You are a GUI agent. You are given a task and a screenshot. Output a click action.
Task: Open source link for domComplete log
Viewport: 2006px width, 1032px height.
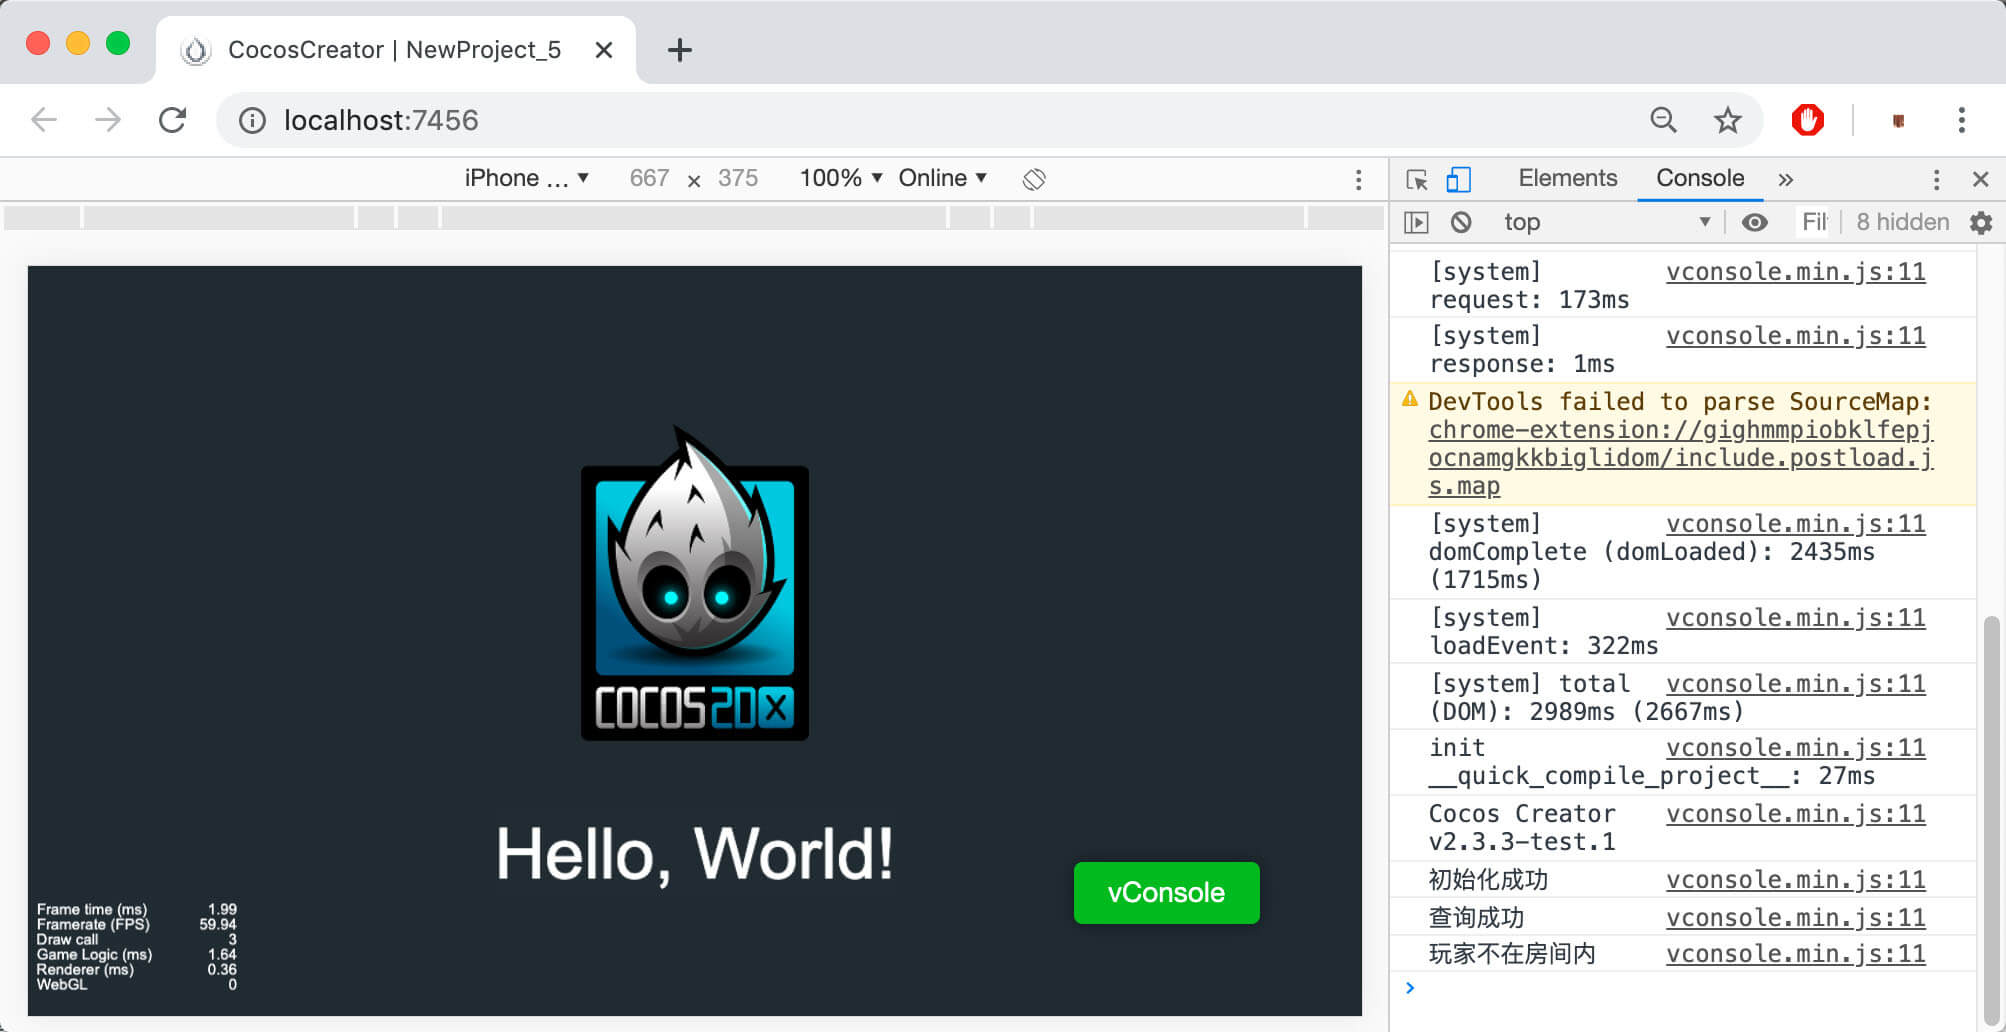1795,524
